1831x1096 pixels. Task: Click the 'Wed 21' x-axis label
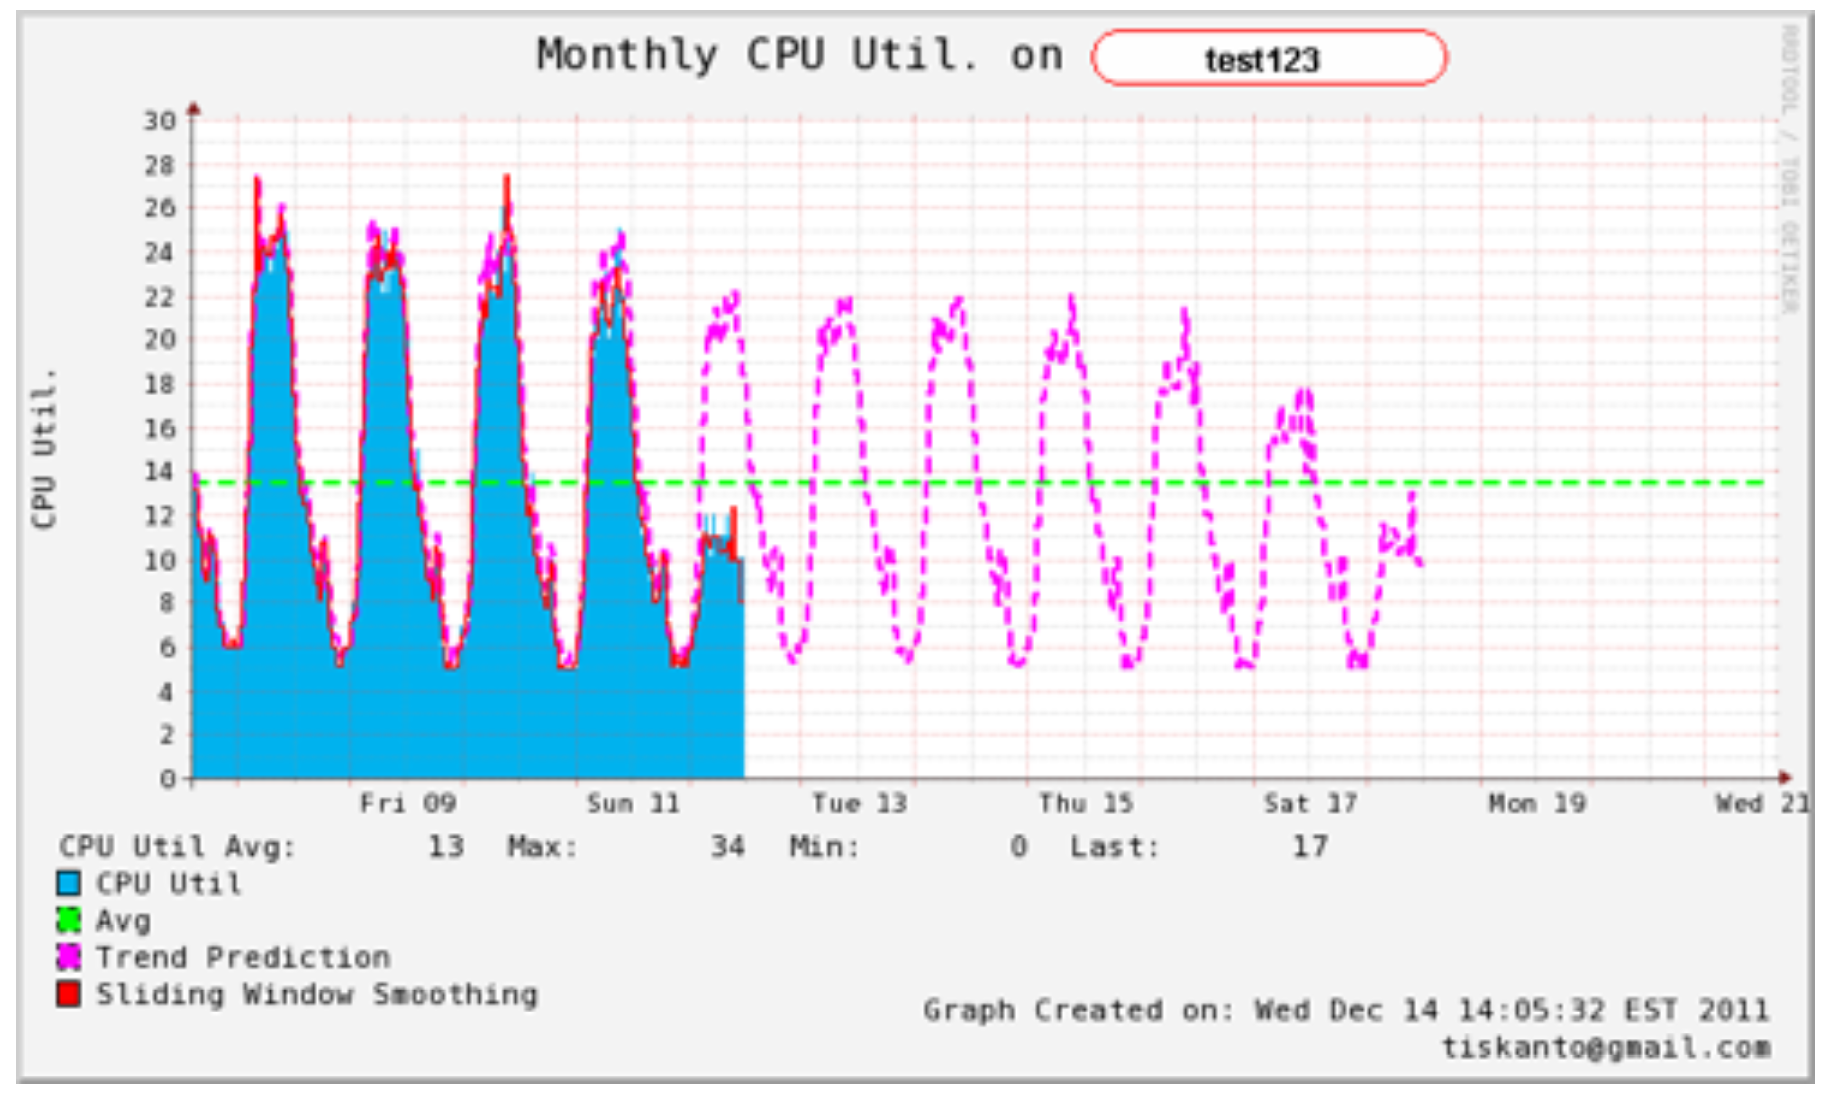coord(1762,803)
